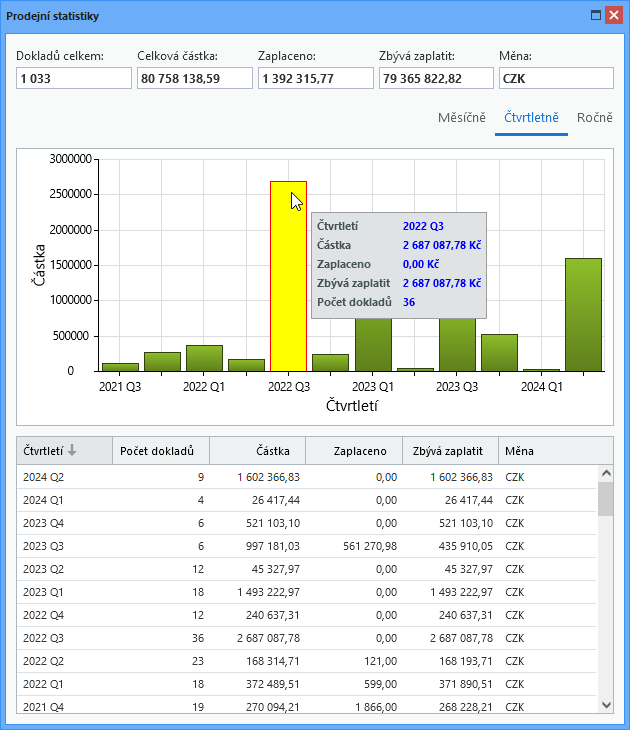Click the Počet dokladů column header

pos(161,451)
